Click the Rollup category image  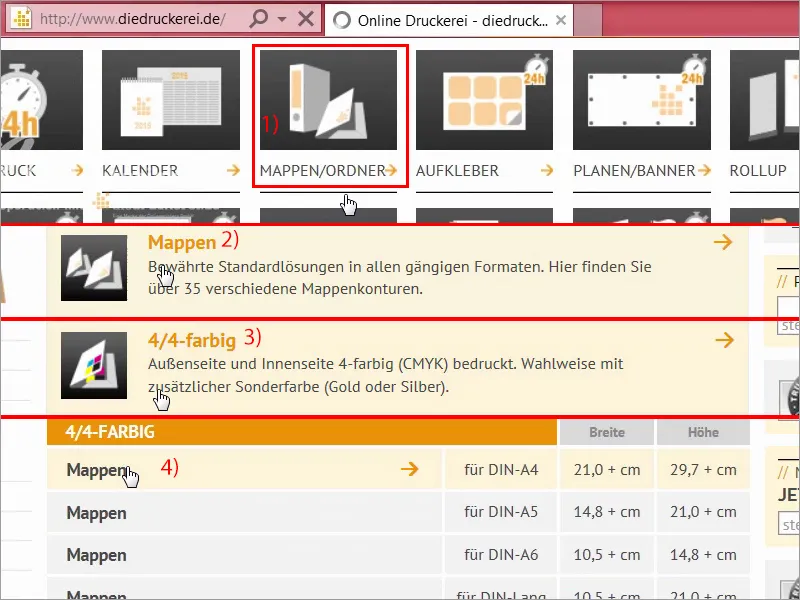pos(765,100)
